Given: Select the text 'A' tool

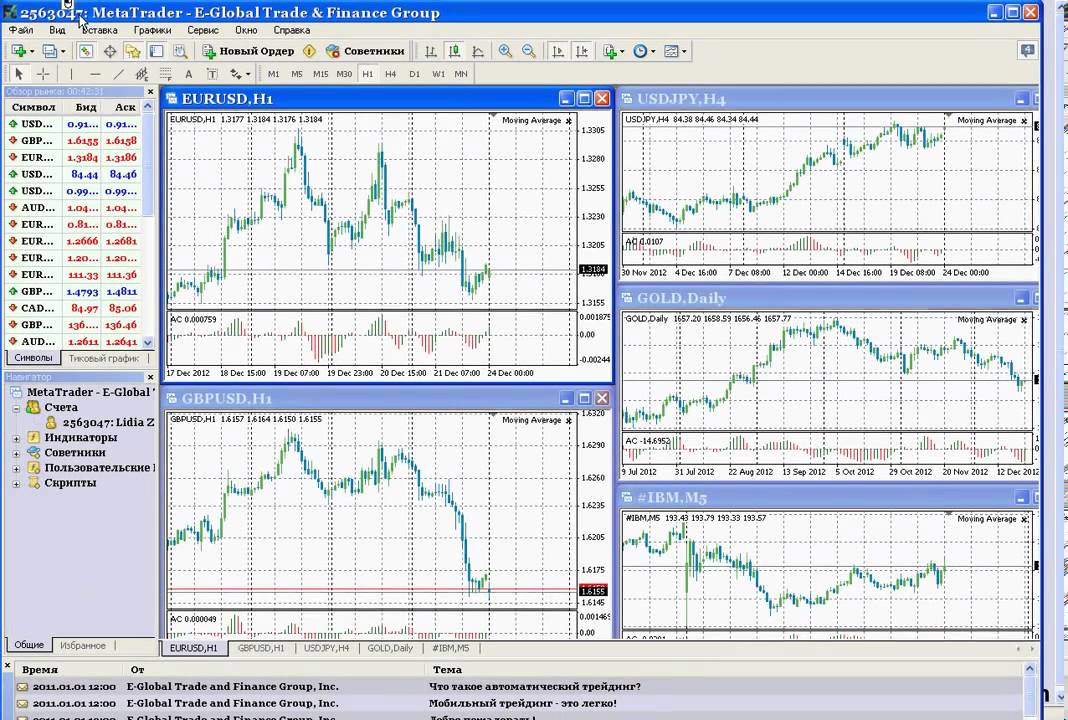Looking at the screenshot, I should [x=189, y=74].
